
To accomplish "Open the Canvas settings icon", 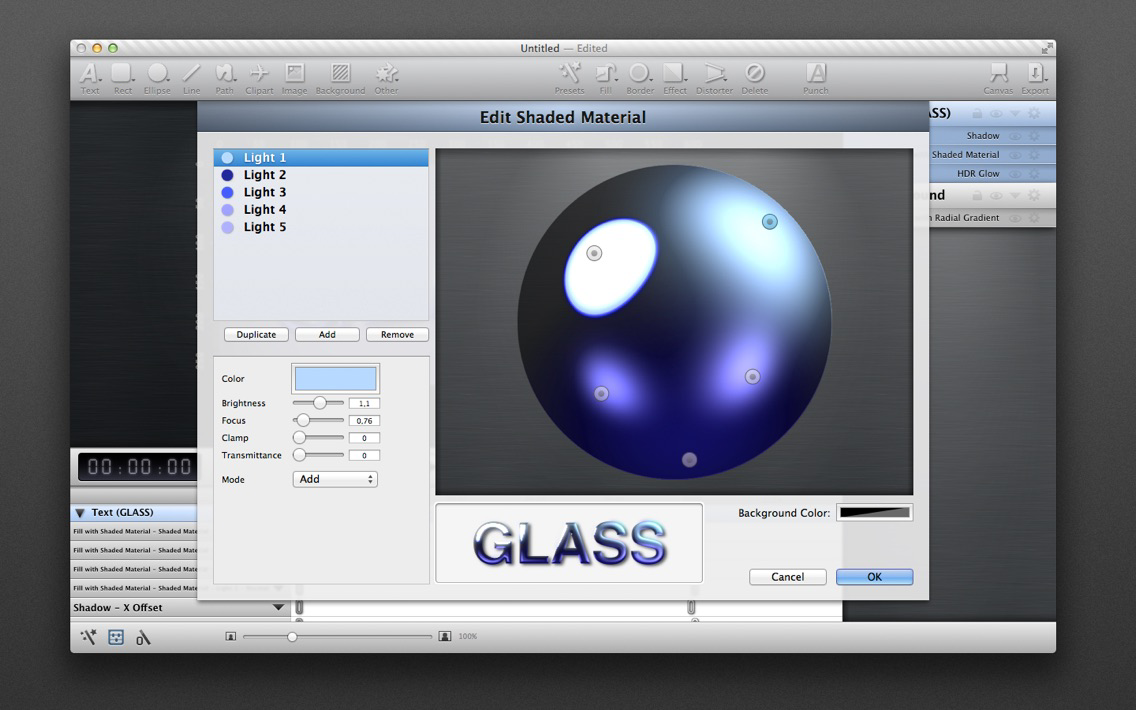I will [998, 78].
